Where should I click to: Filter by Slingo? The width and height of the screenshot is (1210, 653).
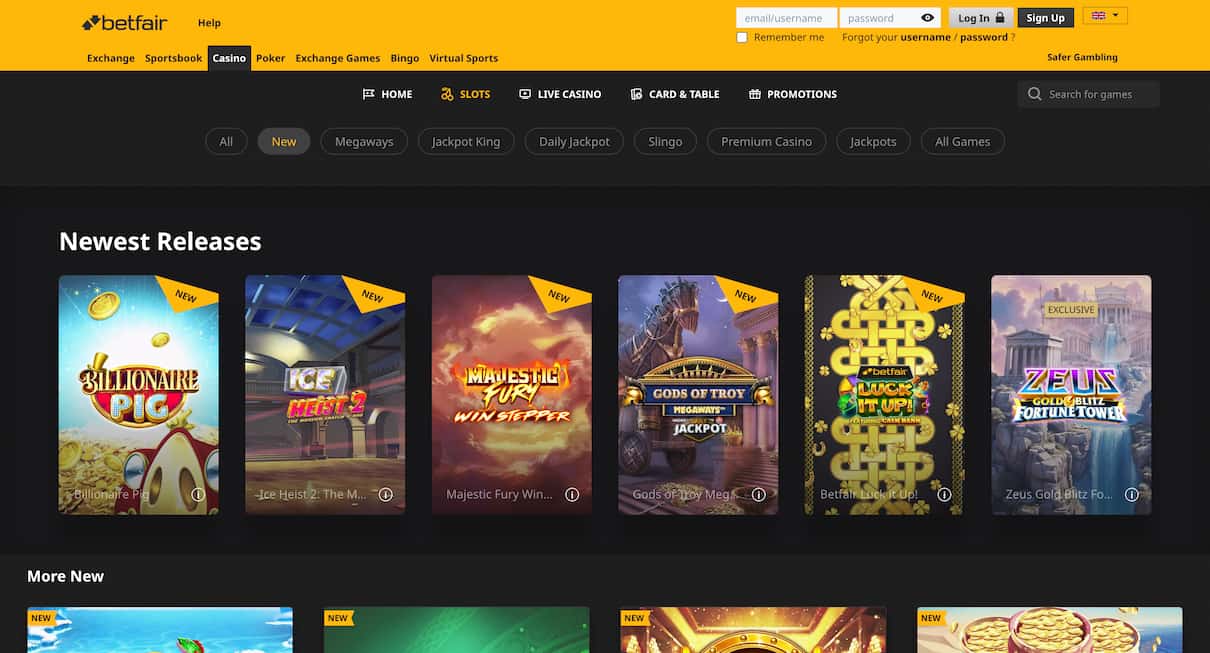pos(665,141)
